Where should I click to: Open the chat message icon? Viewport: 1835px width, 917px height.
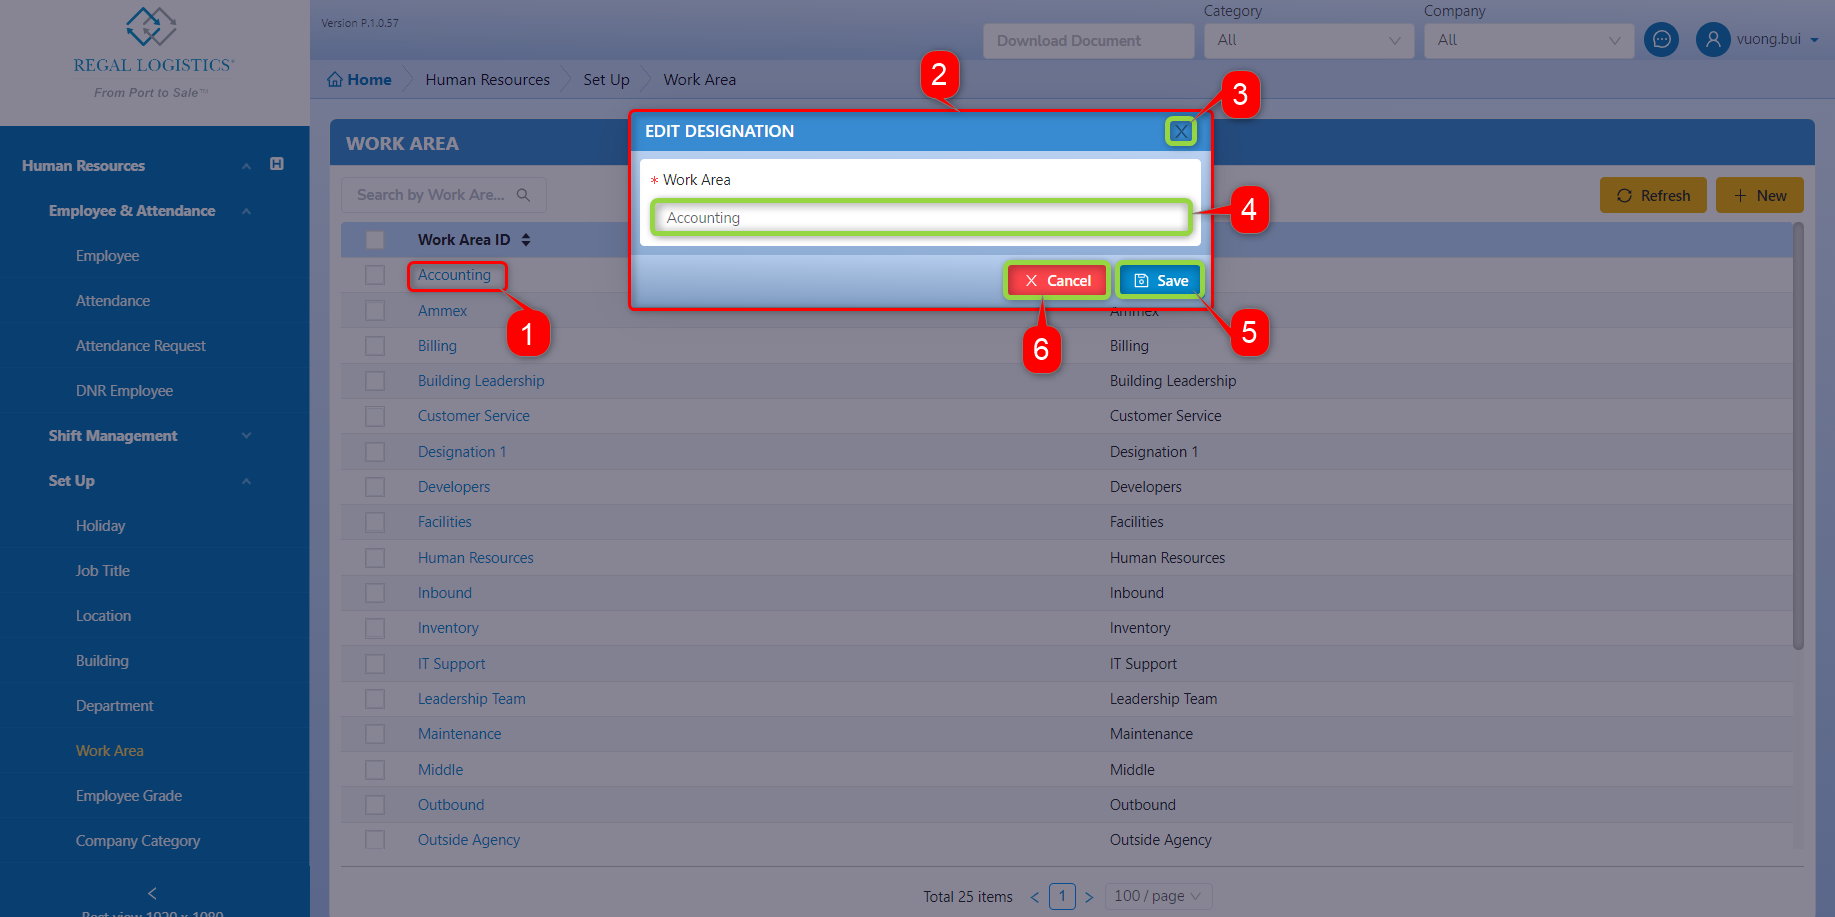point(1661,40)
